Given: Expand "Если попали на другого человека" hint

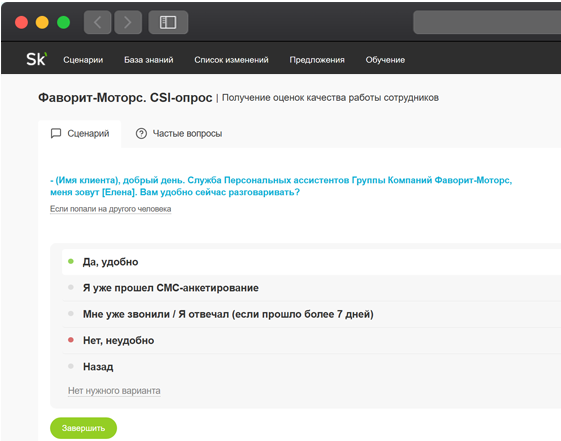Looking at the screenshot, I should (x=111, y=209).
